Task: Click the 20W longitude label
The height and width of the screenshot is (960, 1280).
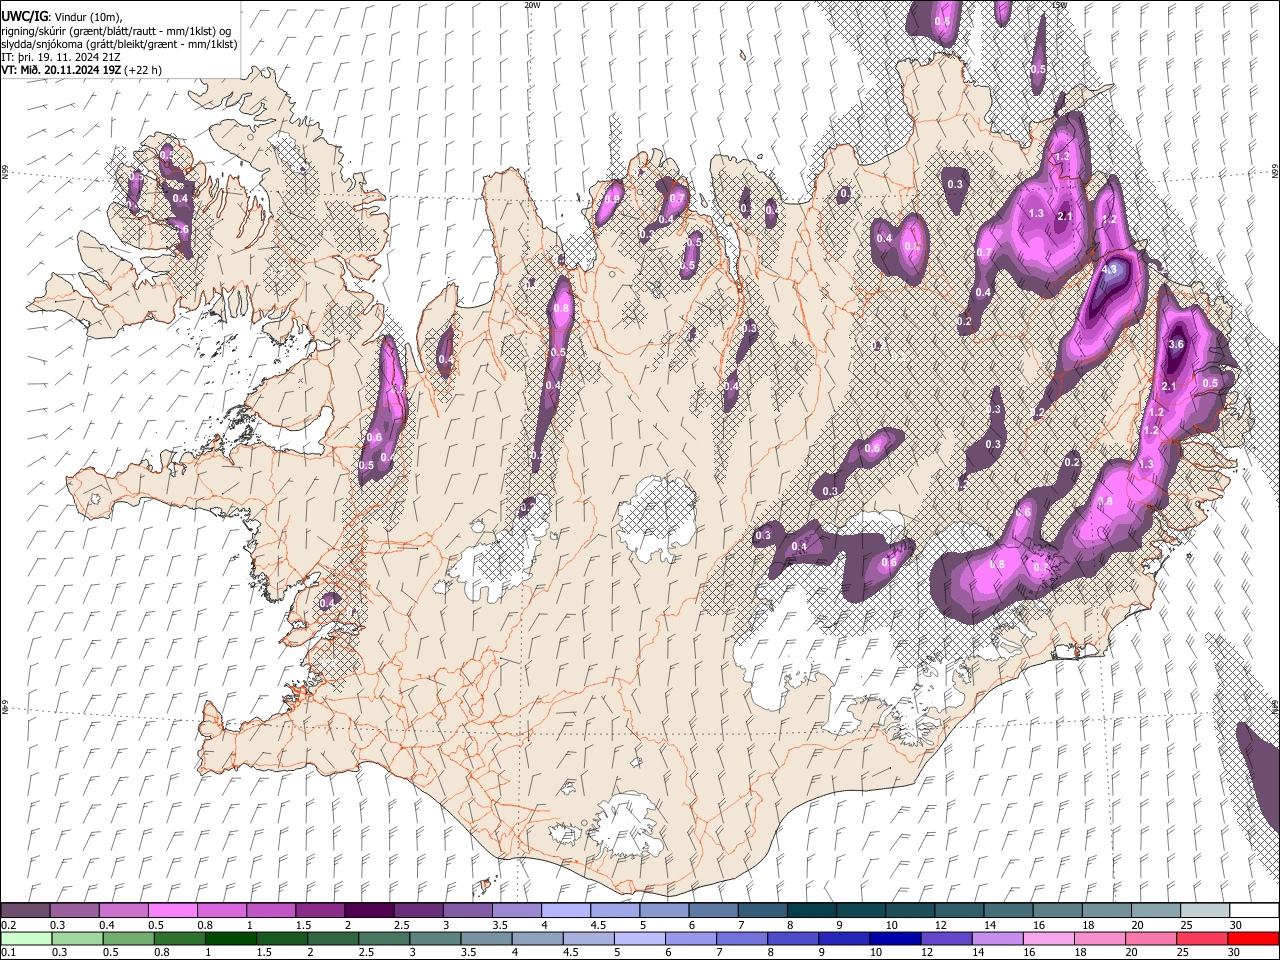Action: pyautogui.click(x=532, y=5)
